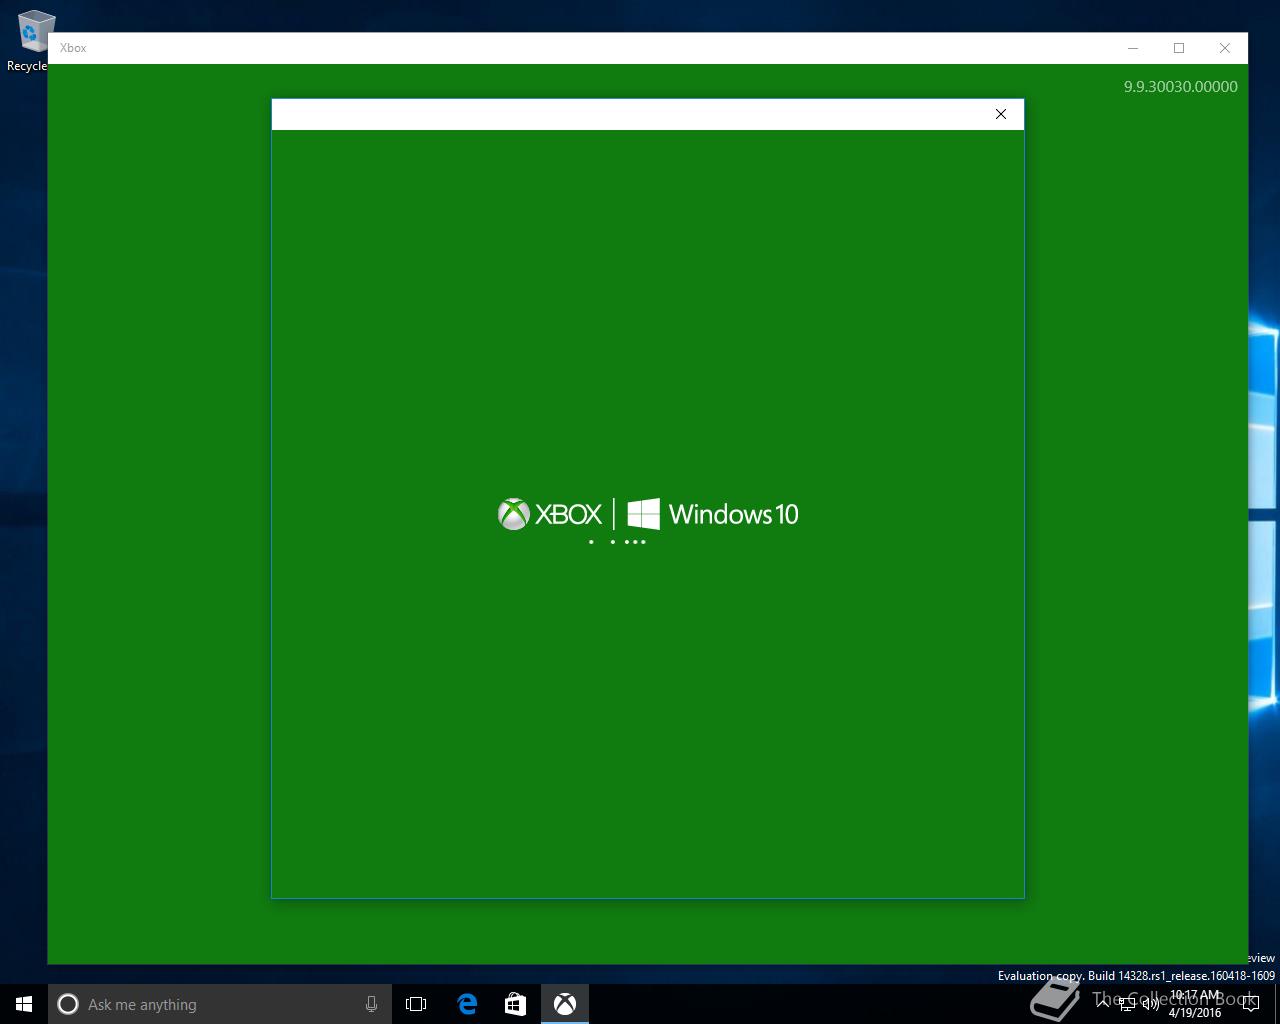The width and height of the screenshot is (1280, 1024).
Task: Maximize the Xbox window
Action: point(1179,48)
